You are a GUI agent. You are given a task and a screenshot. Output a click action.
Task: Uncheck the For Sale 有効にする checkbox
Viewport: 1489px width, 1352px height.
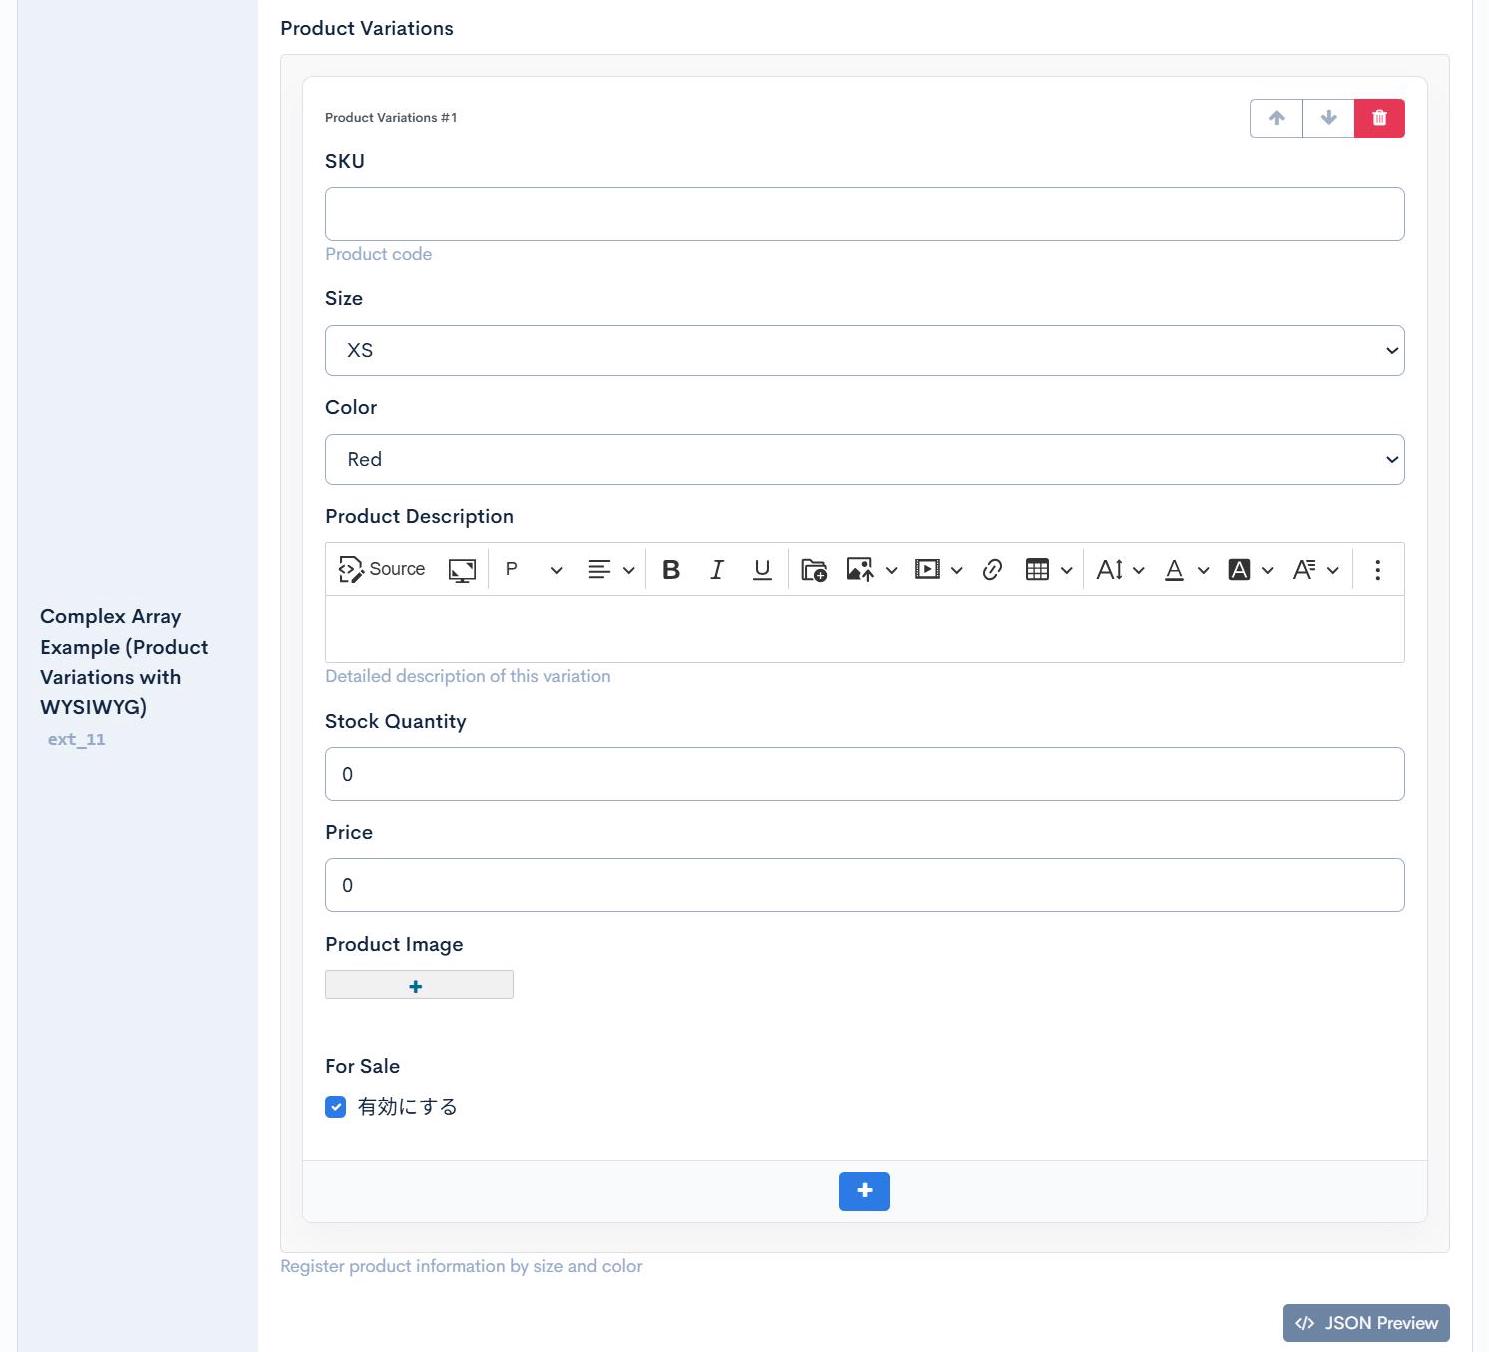336,1107
